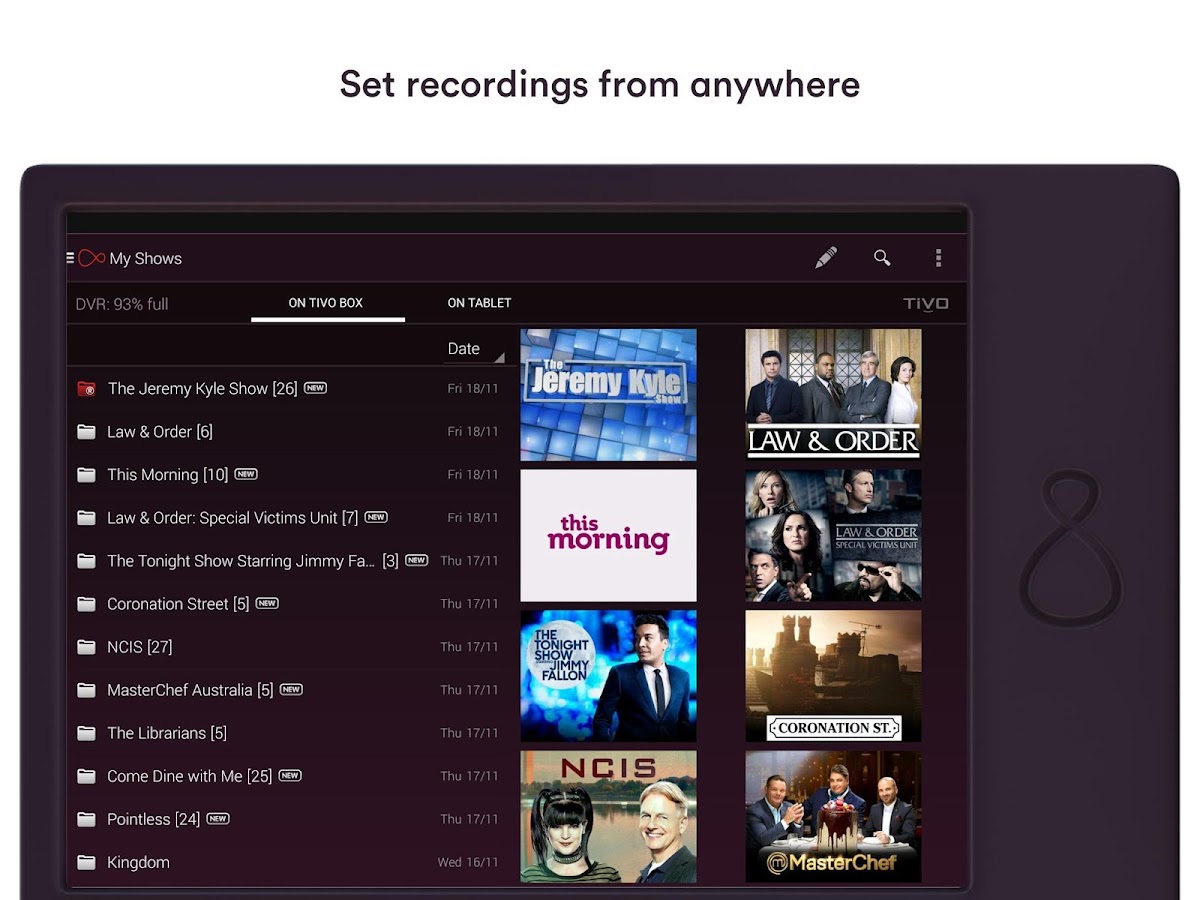This screenshot has height=900, width=1200.
Task: Click the Librarians folder icon
Action: [x=87, y=733]
